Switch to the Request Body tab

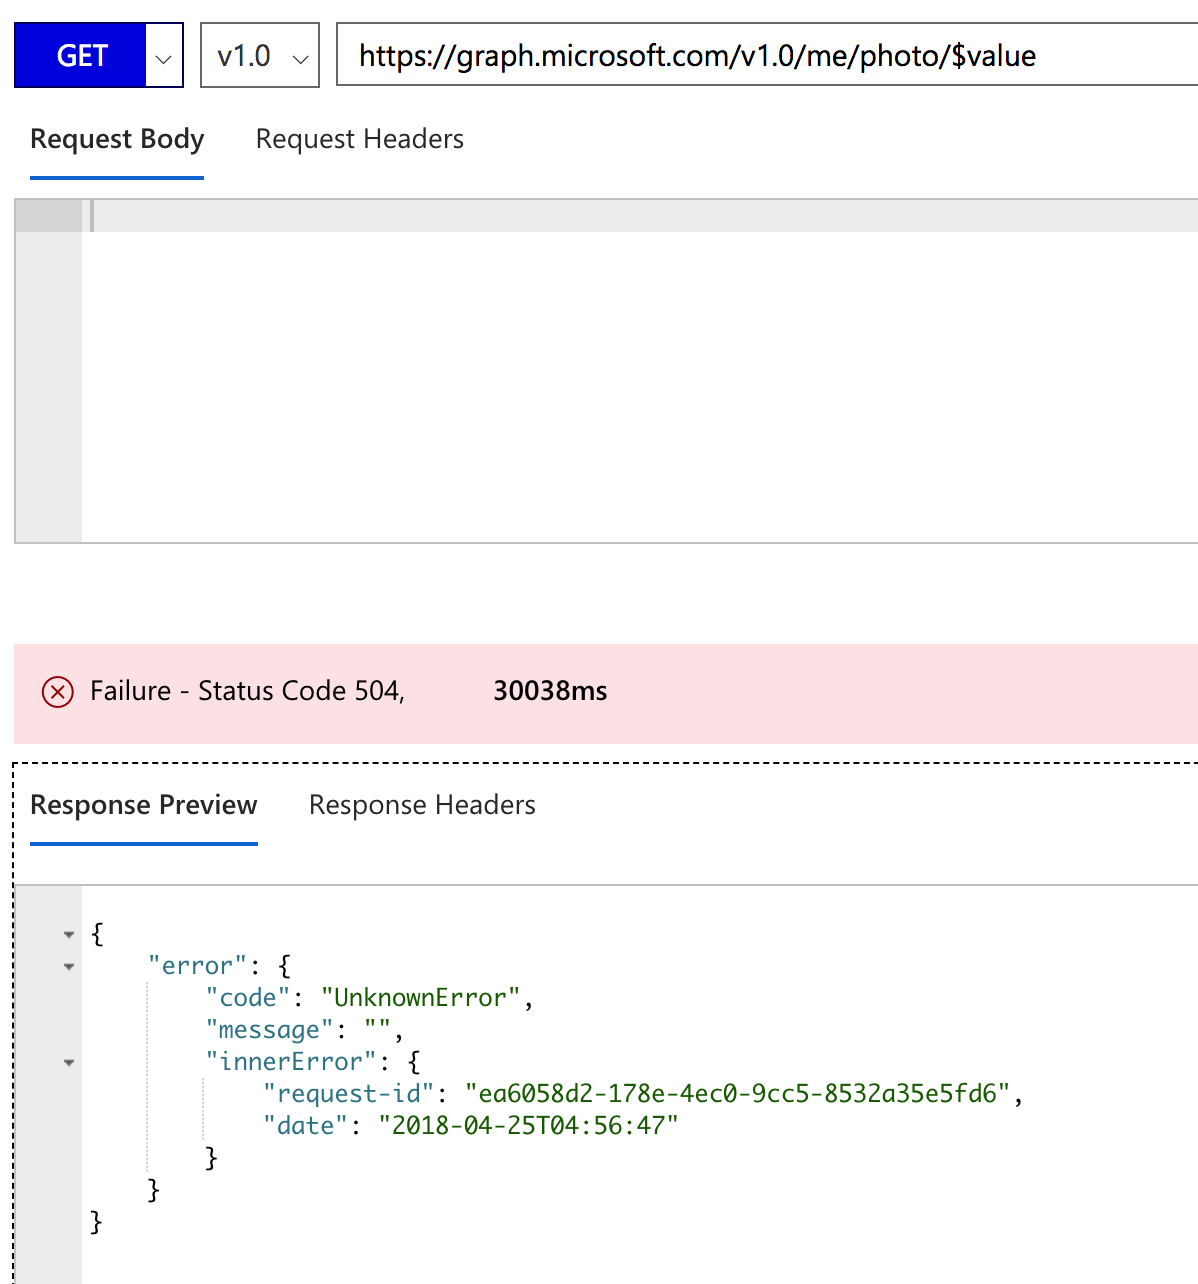click(117, 139)
